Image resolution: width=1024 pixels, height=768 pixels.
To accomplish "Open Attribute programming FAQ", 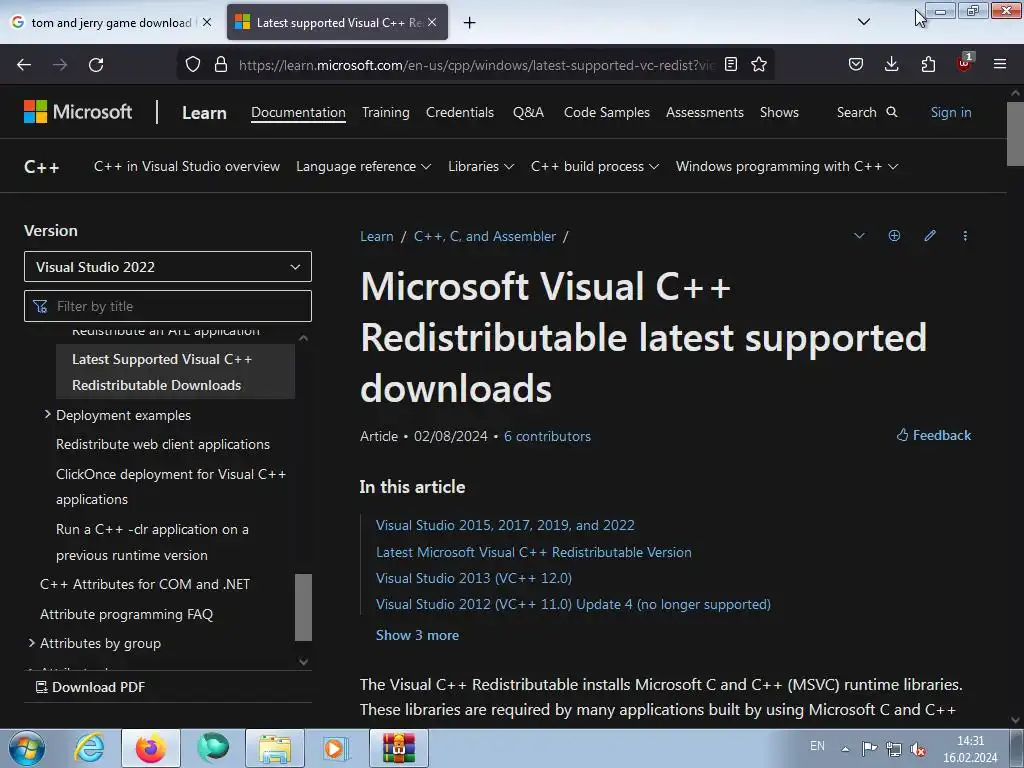I will click(x=126, y=614).
